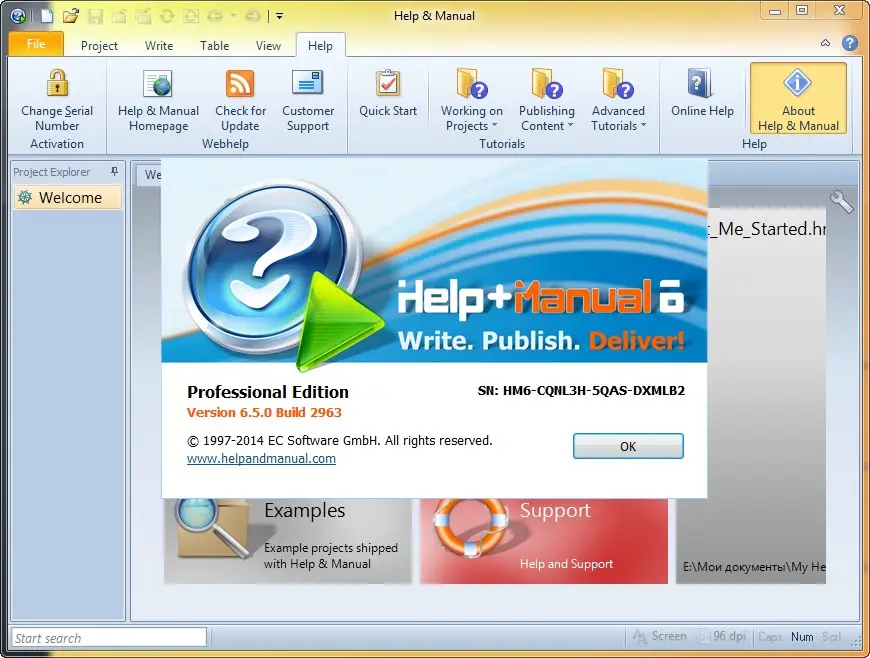Viewport: 870px width, 658px height.
Task: Expand the Advanced Tutorials dropdown
Action: tap(618, 102)
